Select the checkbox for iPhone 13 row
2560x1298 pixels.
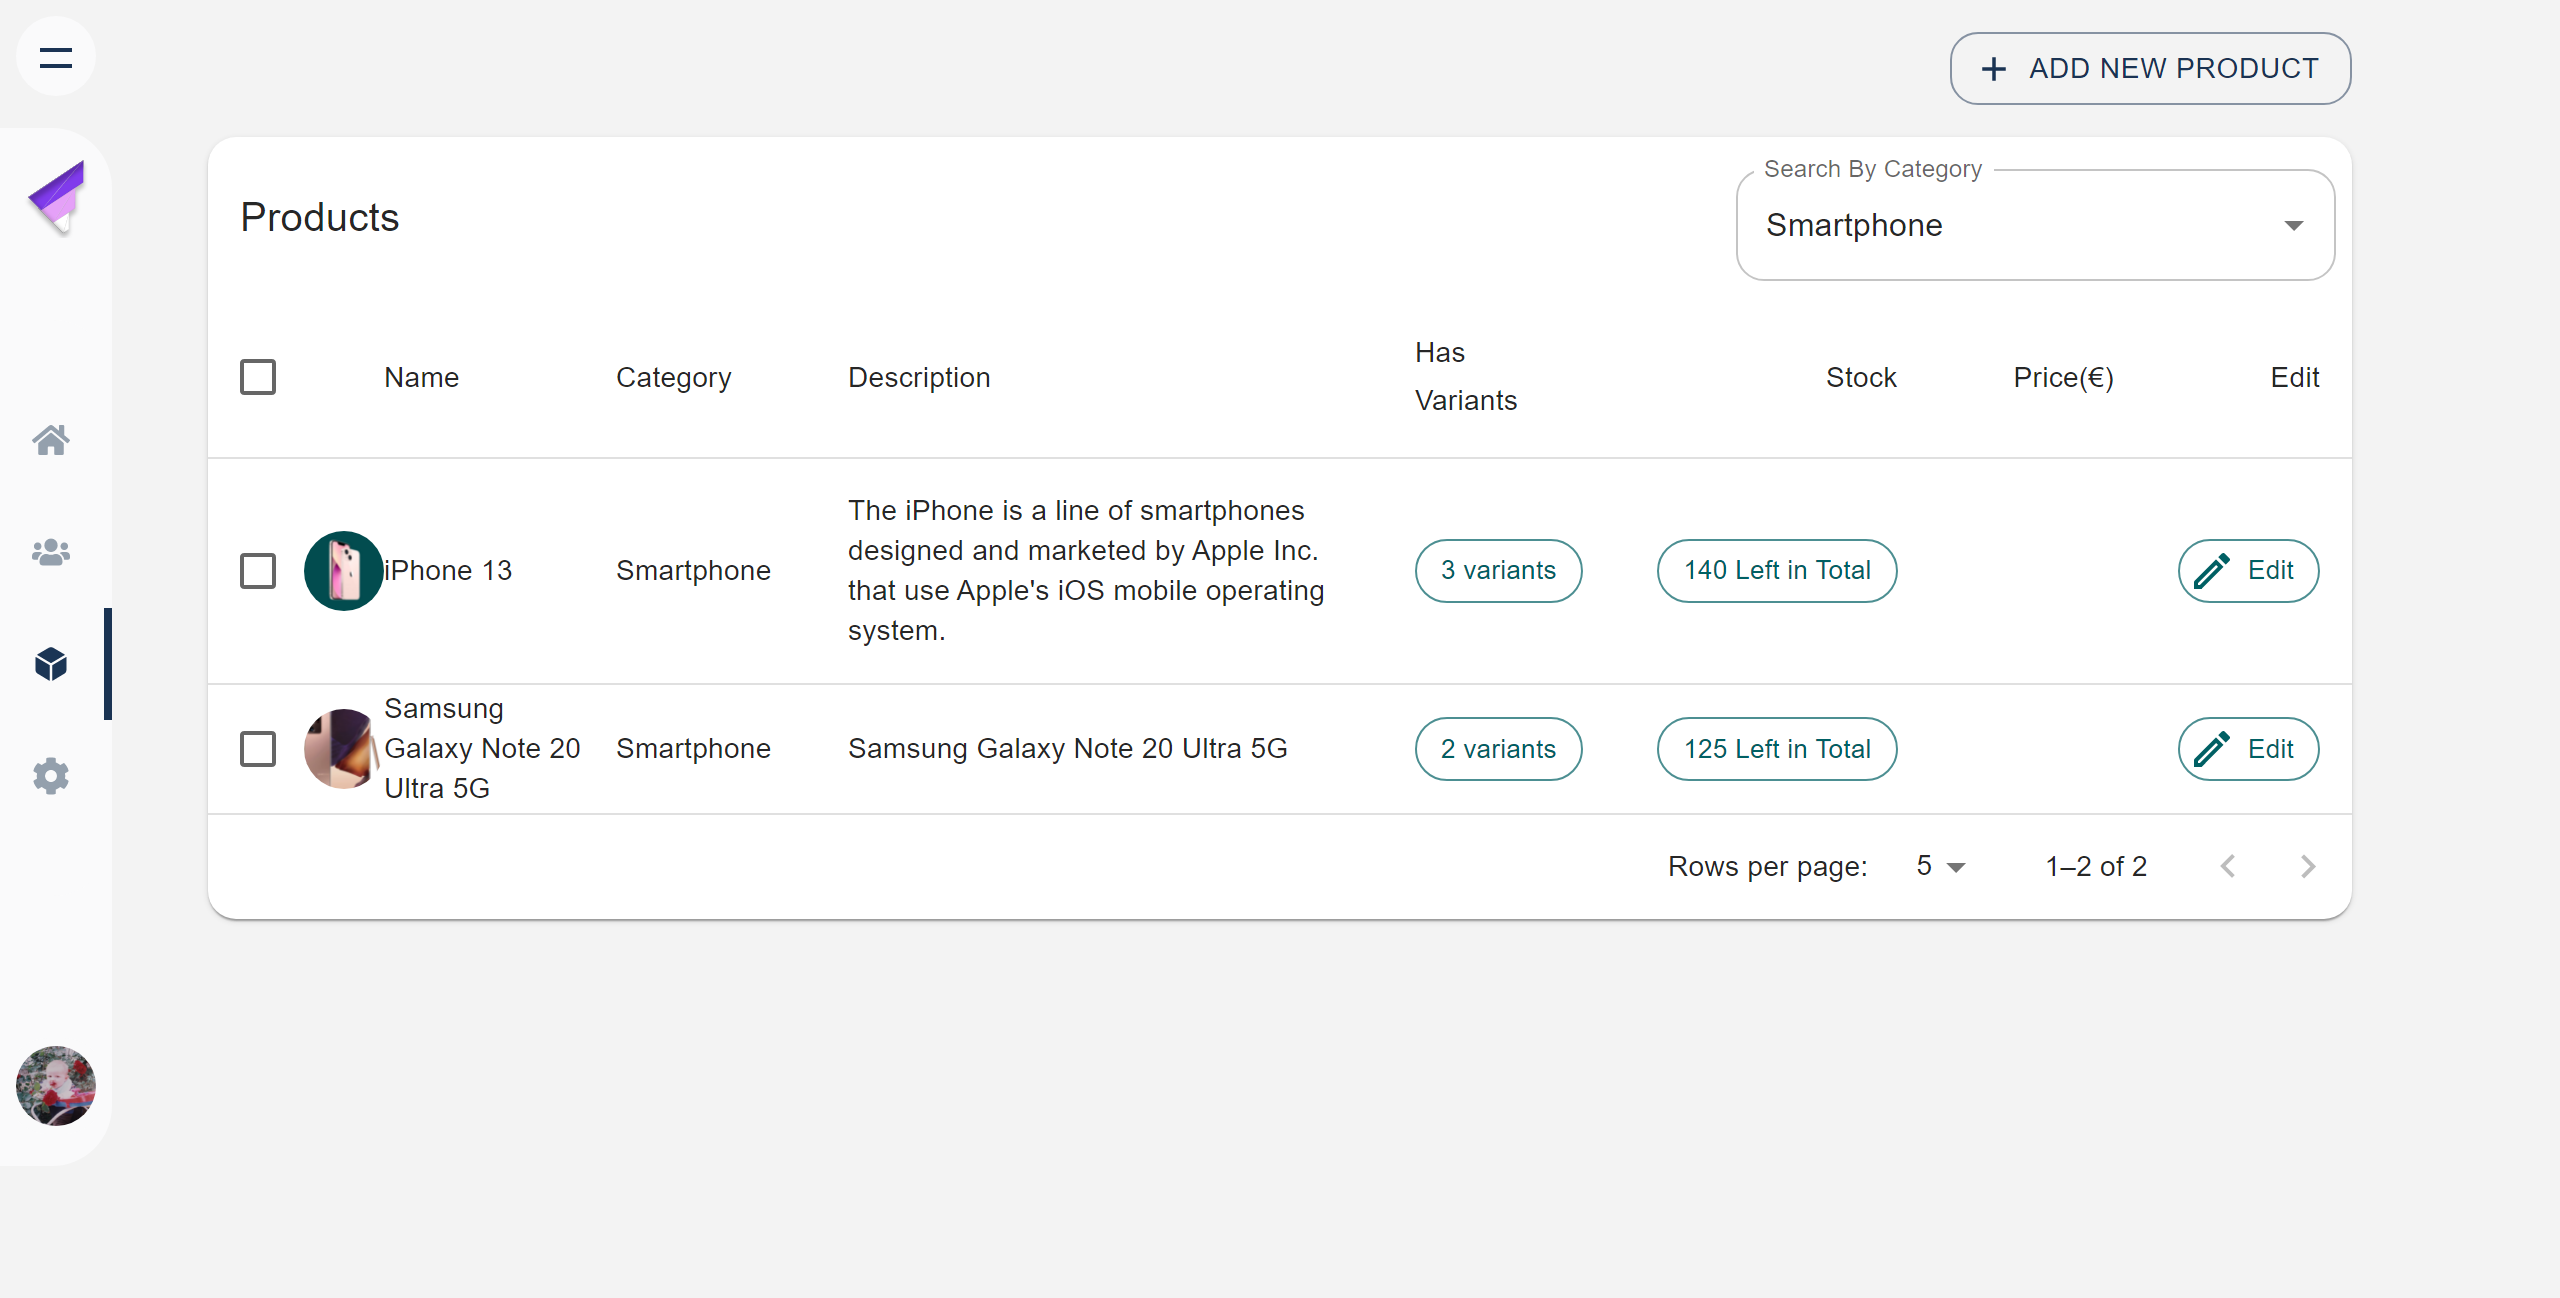(258, 570)
